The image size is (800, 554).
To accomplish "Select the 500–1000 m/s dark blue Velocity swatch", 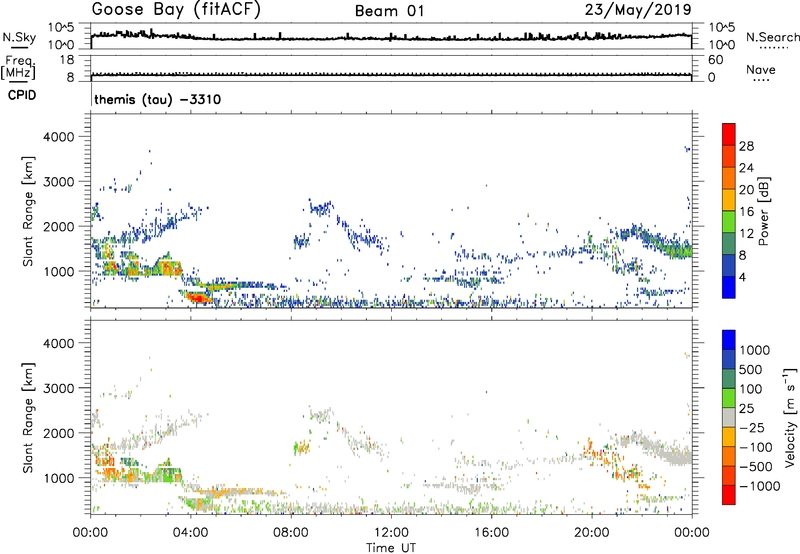I will (x=729, y=360).
